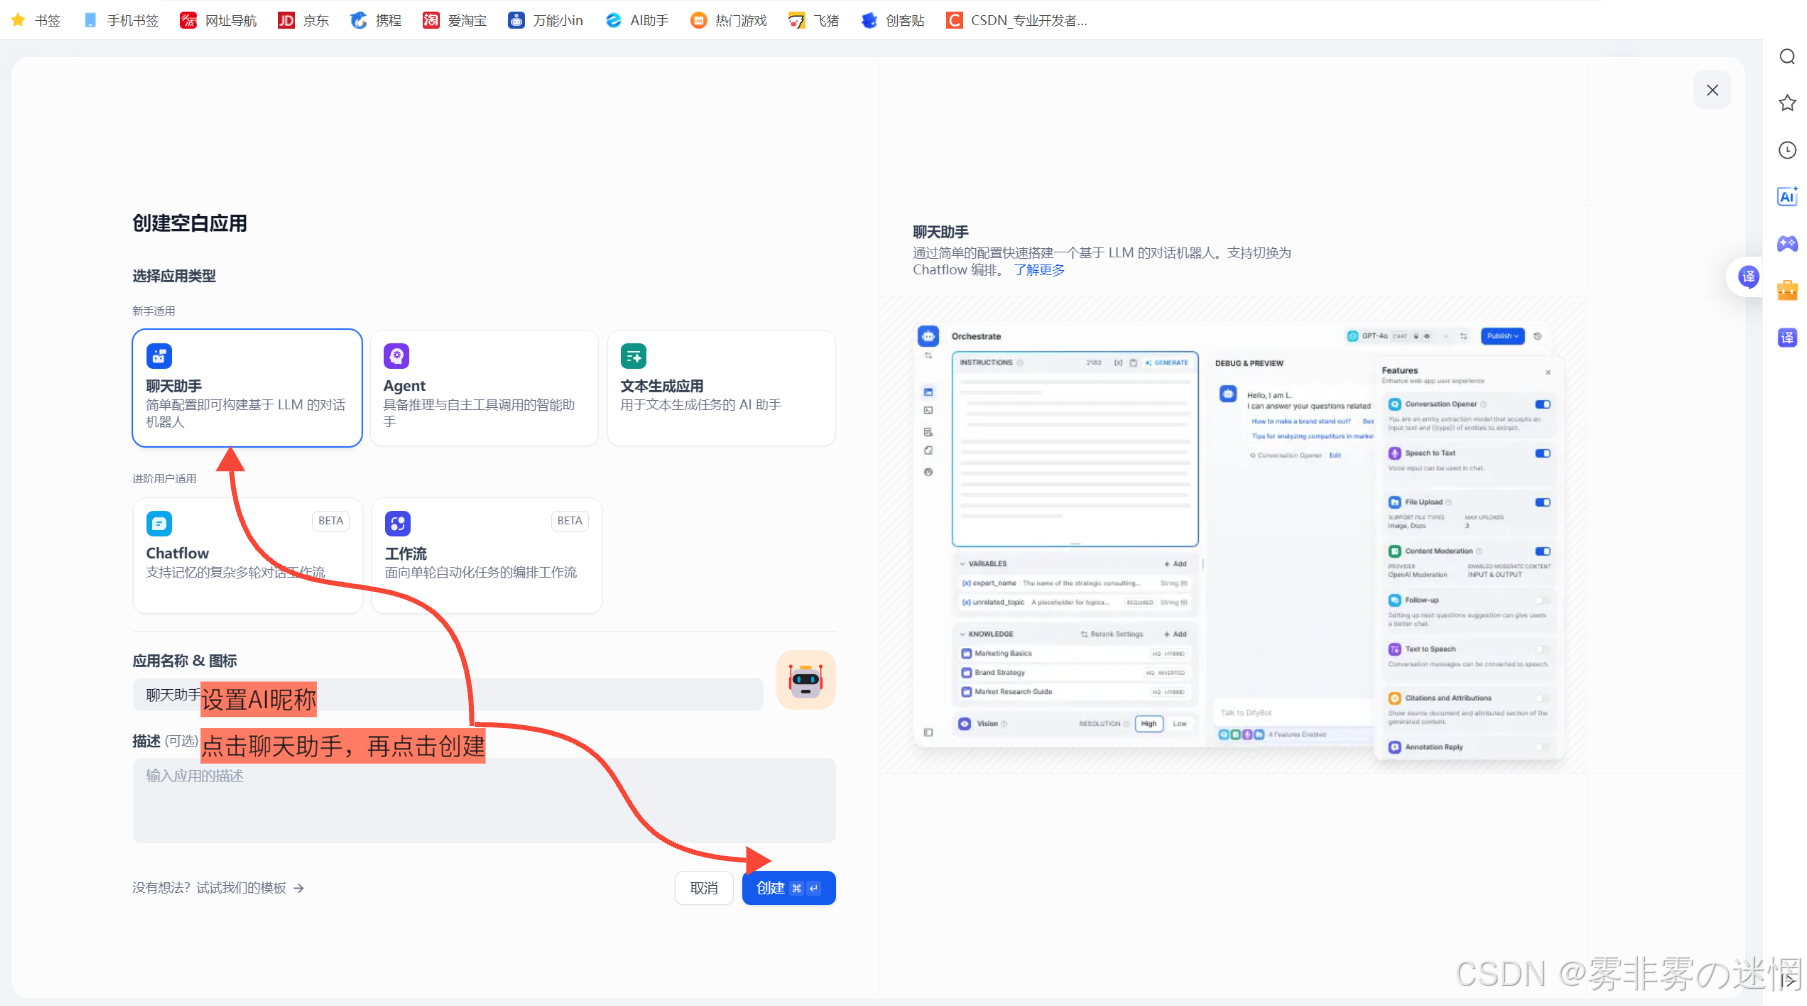Viewport: 1807px width, 1006px height.
Task: Open the 了解更多 link
Action: [x=1039, y=270]
